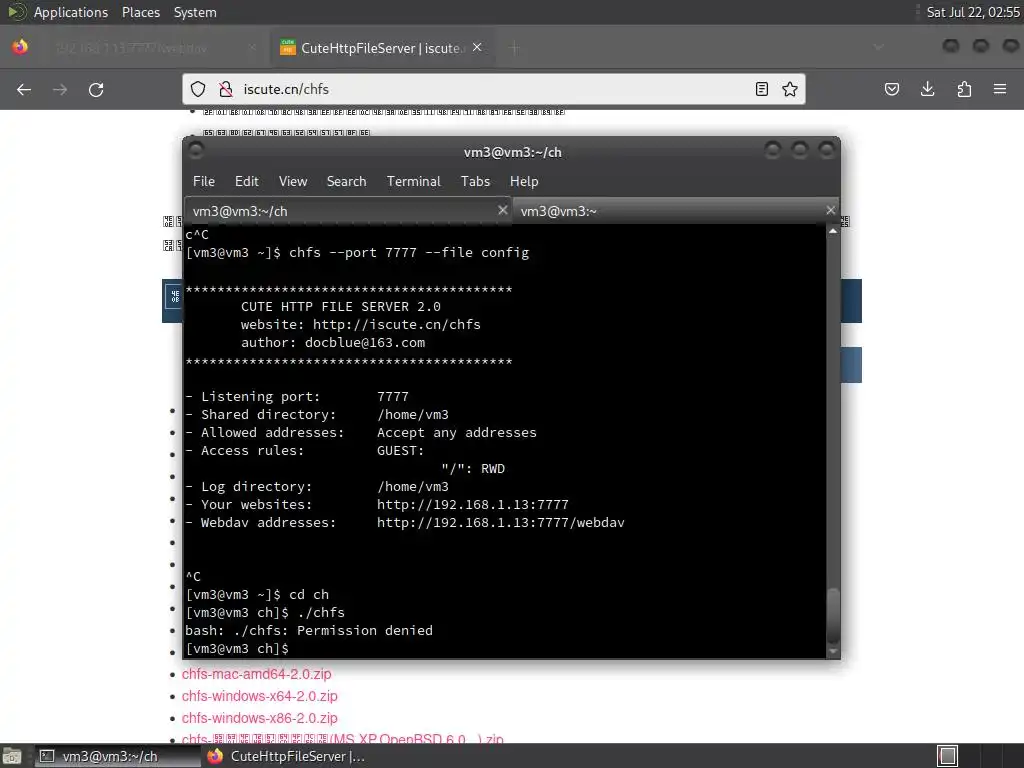Switch to CuteHttpFileServer taskbar button
Screen dimensions: 1024x768
point(287,756)
